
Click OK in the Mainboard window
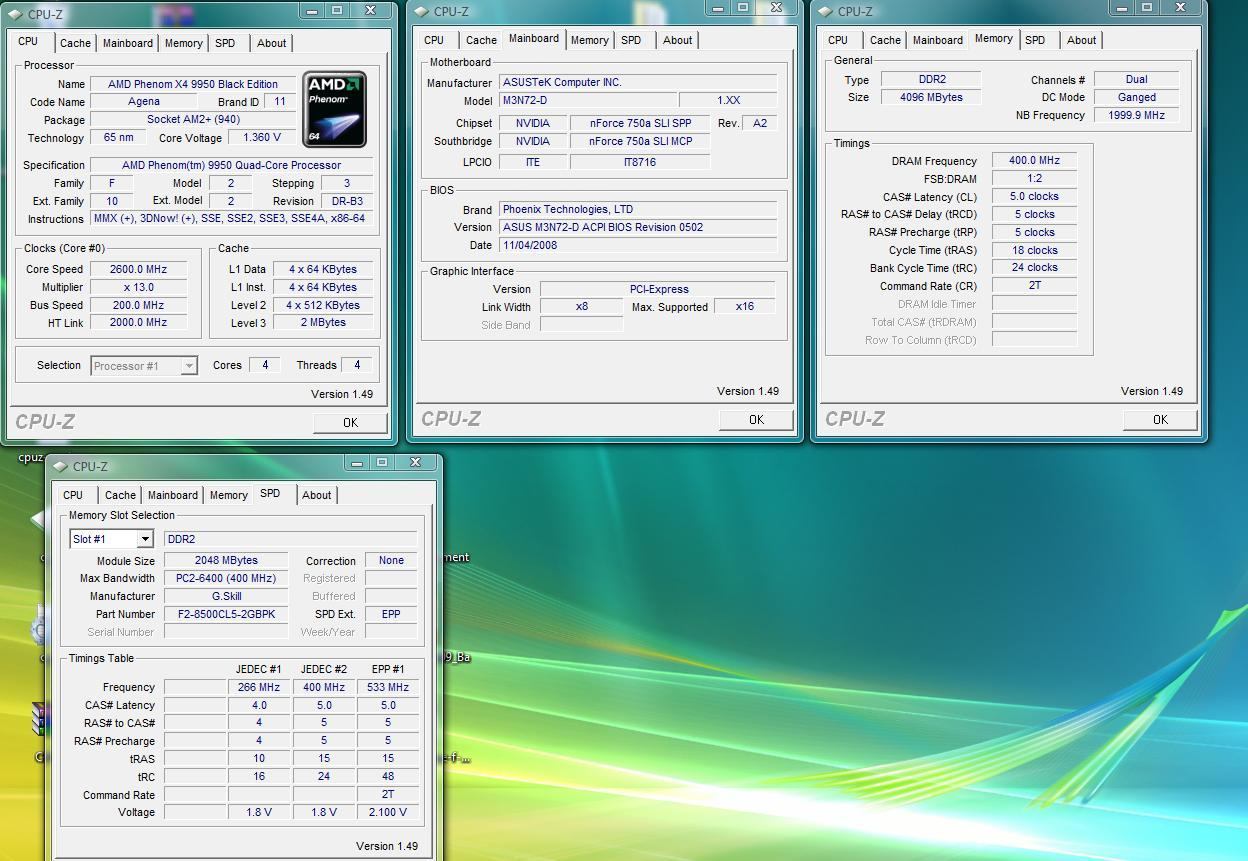click(756, 420)
